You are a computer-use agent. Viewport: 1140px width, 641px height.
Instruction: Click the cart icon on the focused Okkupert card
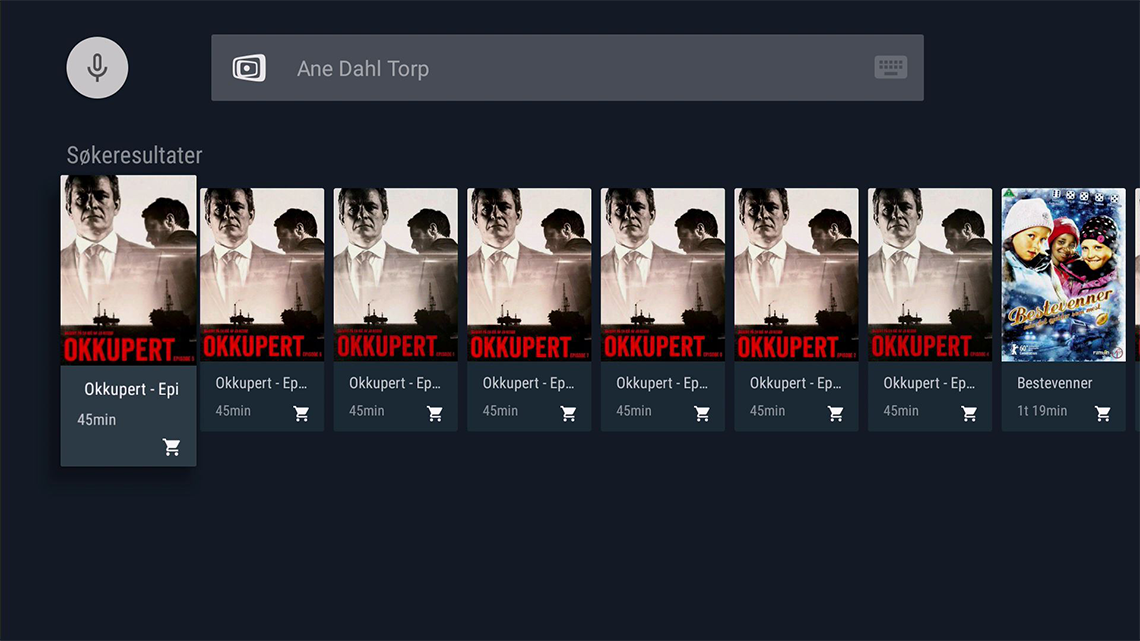[172, 447]
